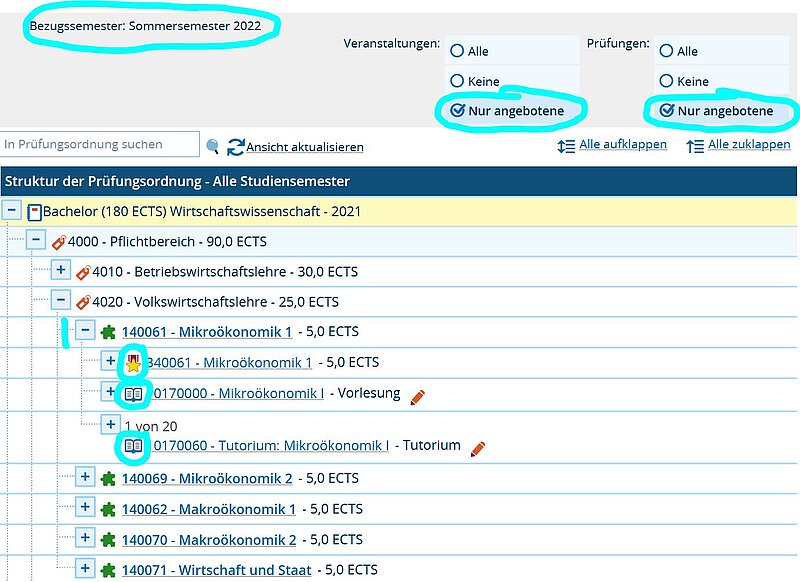Image resolution: width=800 pixels, height=582 pixels.
Task: Click the magnifier search icon
Action: (213, 147)
